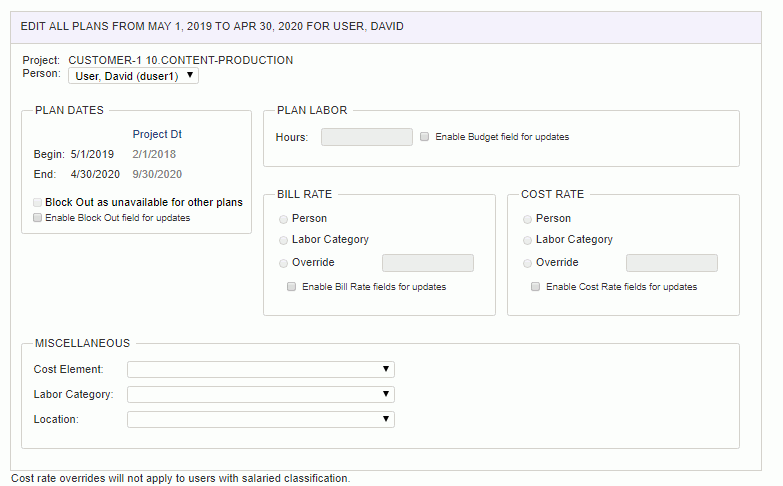Select Bill Rate Override radio button

(x=283, y=263)
